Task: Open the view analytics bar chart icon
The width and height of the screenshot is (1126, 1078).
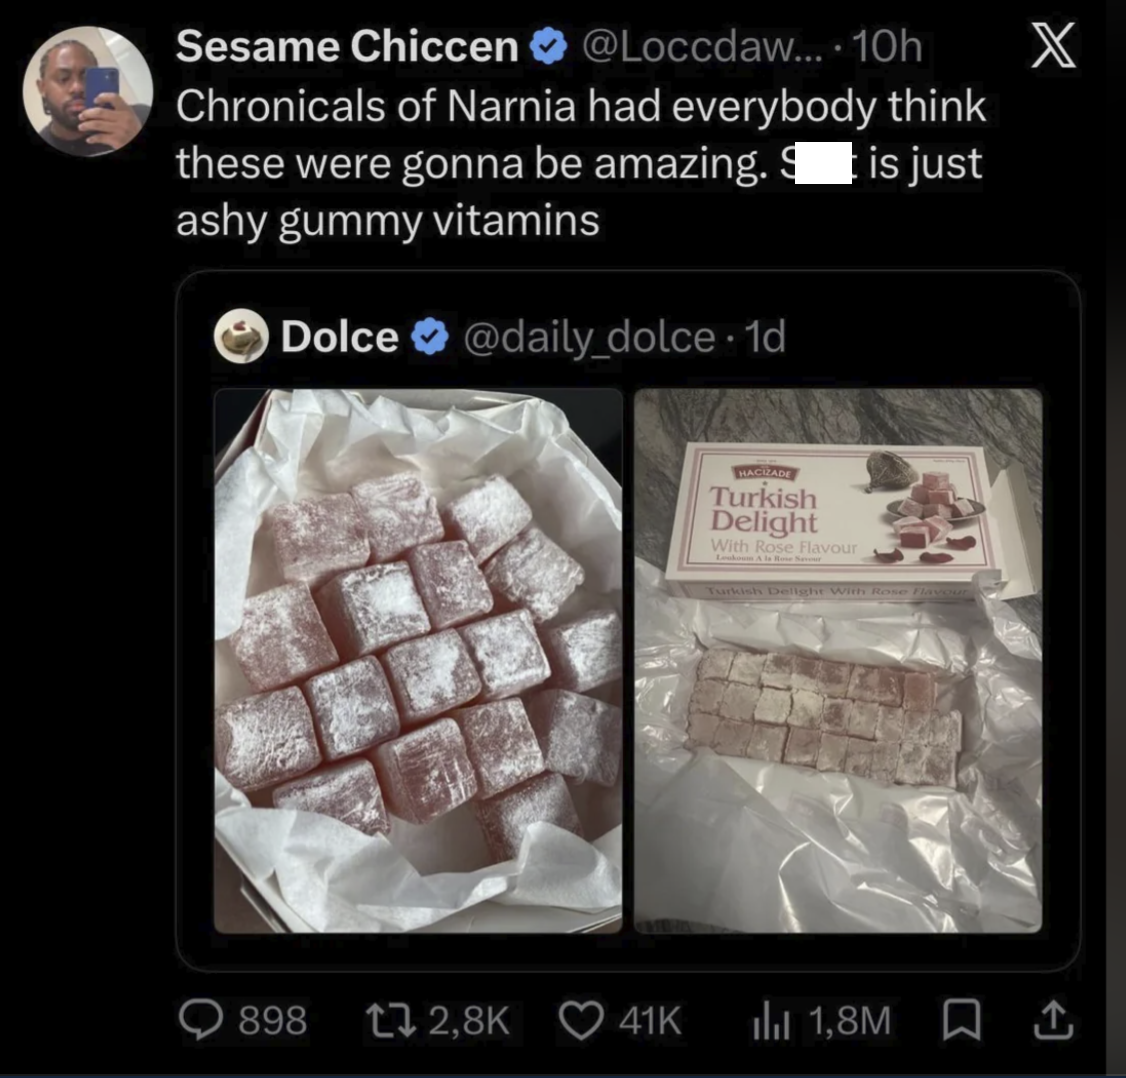Action: 771,1021
